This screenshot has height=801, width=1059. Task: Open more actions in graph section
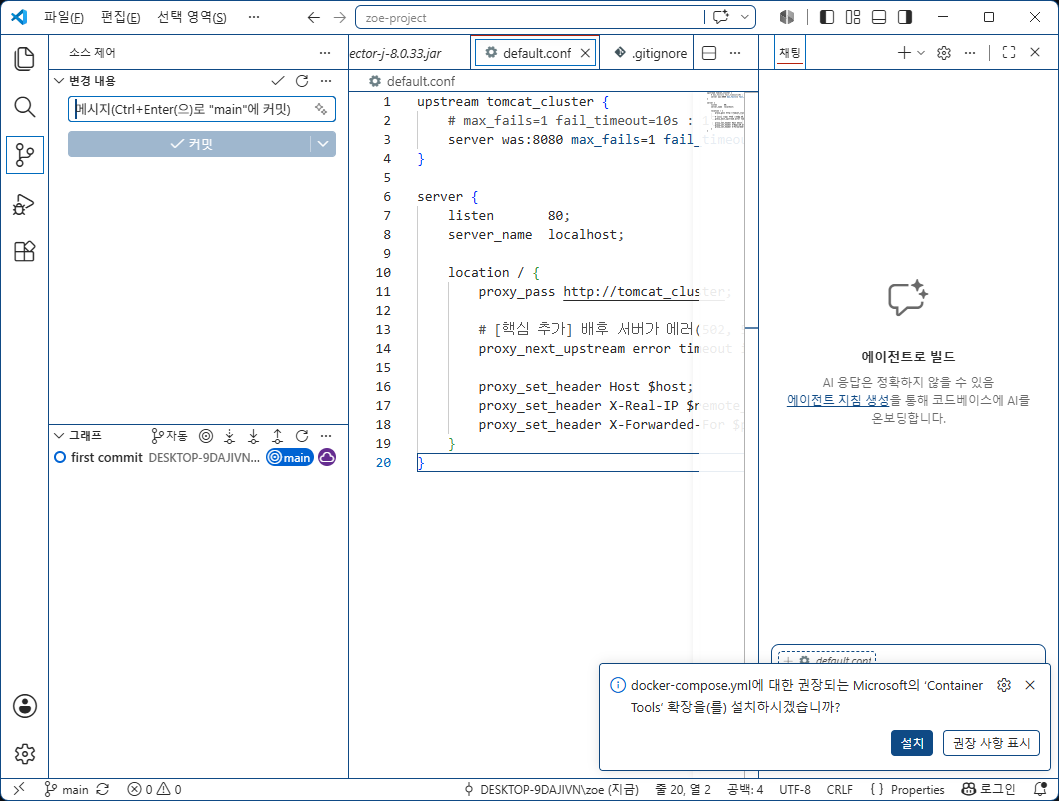pyautogui.click(x=326, y=436)
